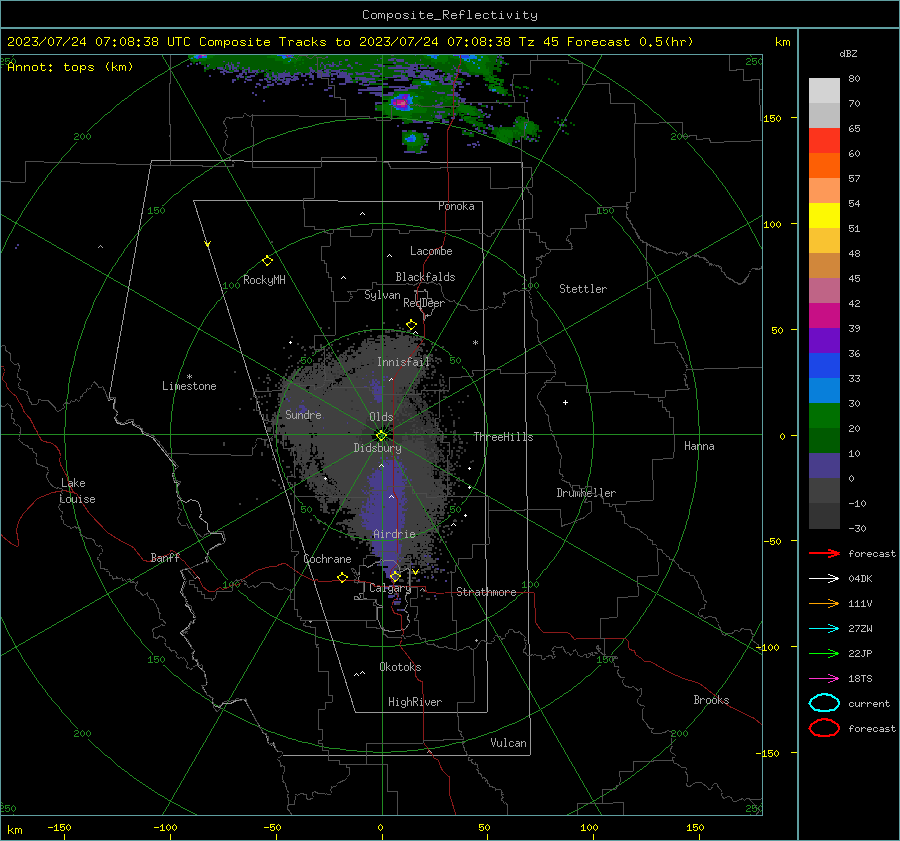Click the light gray 80 dBZ swatch
The image size is (900, 841).
824,91
